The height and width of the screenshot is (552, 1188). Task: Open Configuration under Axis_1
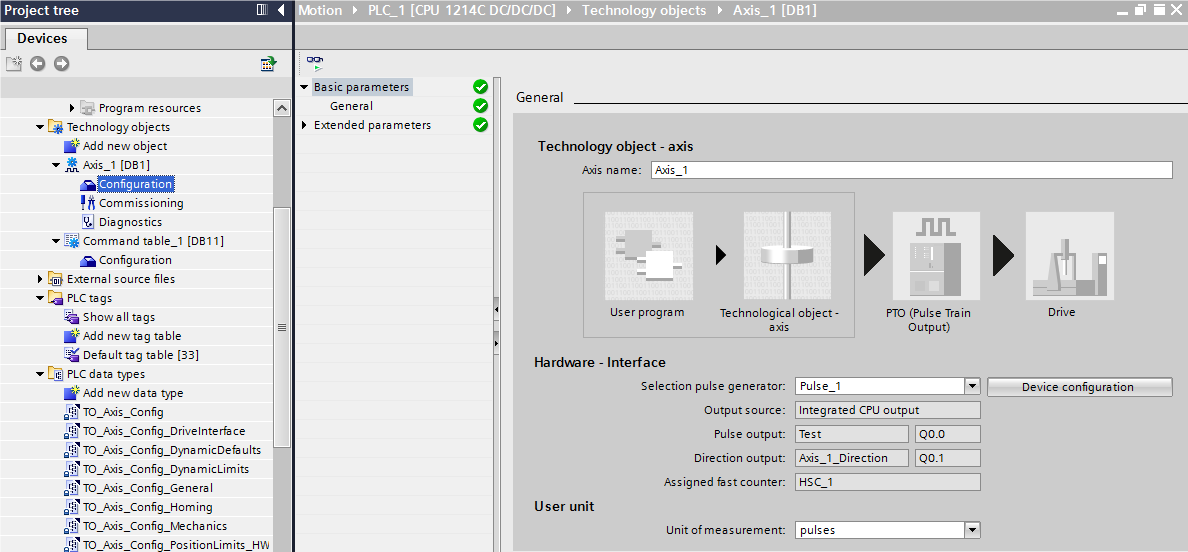(x=136, y=184)
